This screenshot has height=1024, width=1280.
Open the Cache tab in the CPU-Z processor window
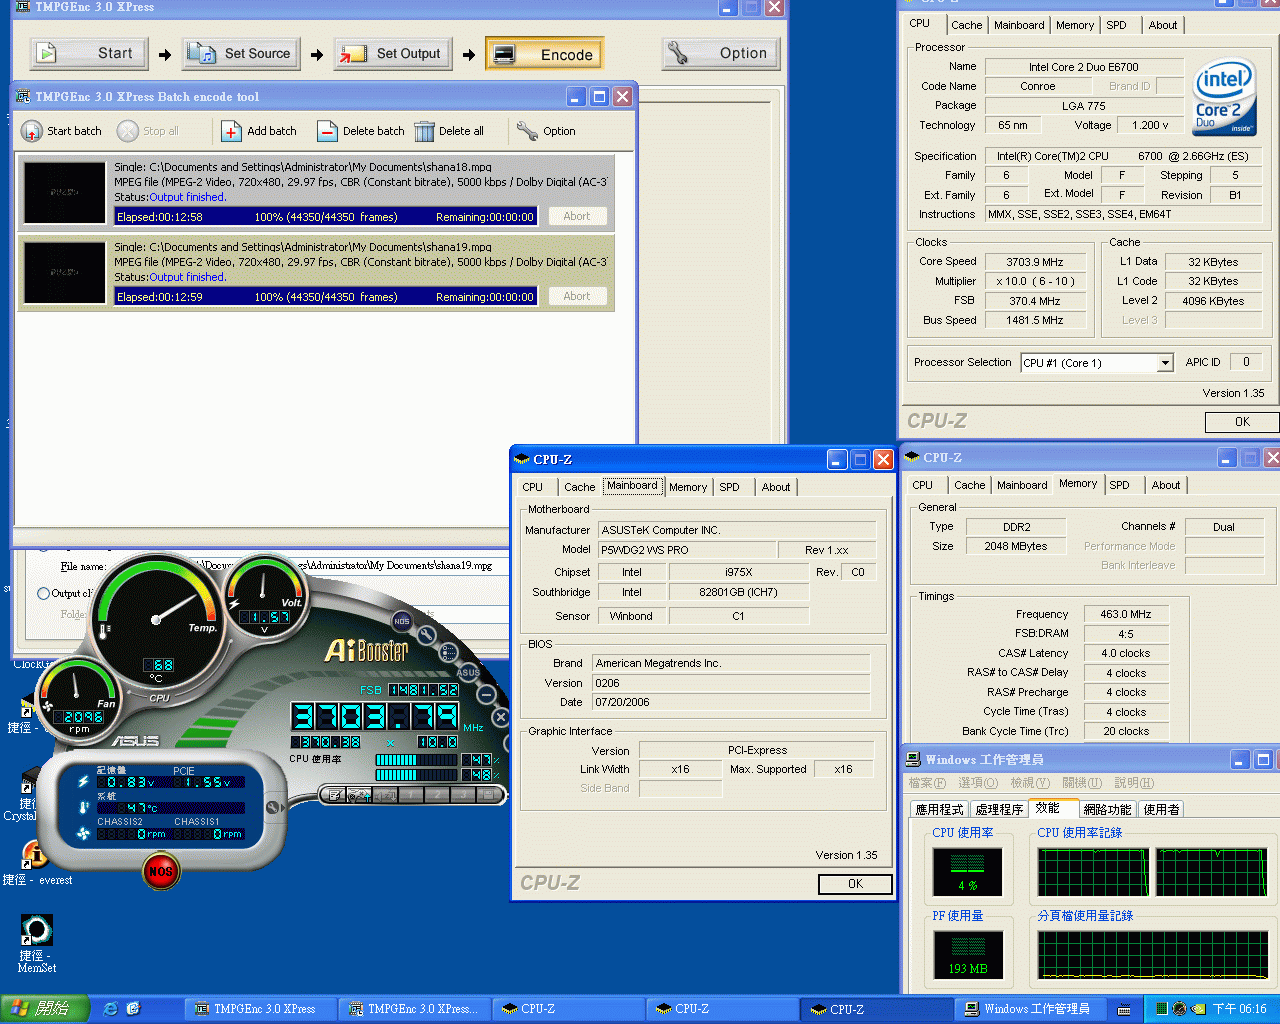[x=966, y=25]
